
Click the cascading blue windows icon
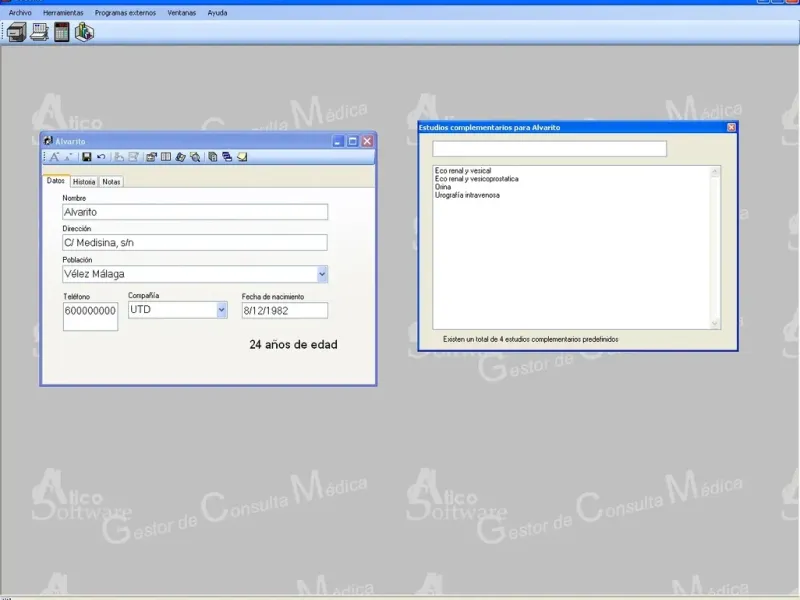227,157
